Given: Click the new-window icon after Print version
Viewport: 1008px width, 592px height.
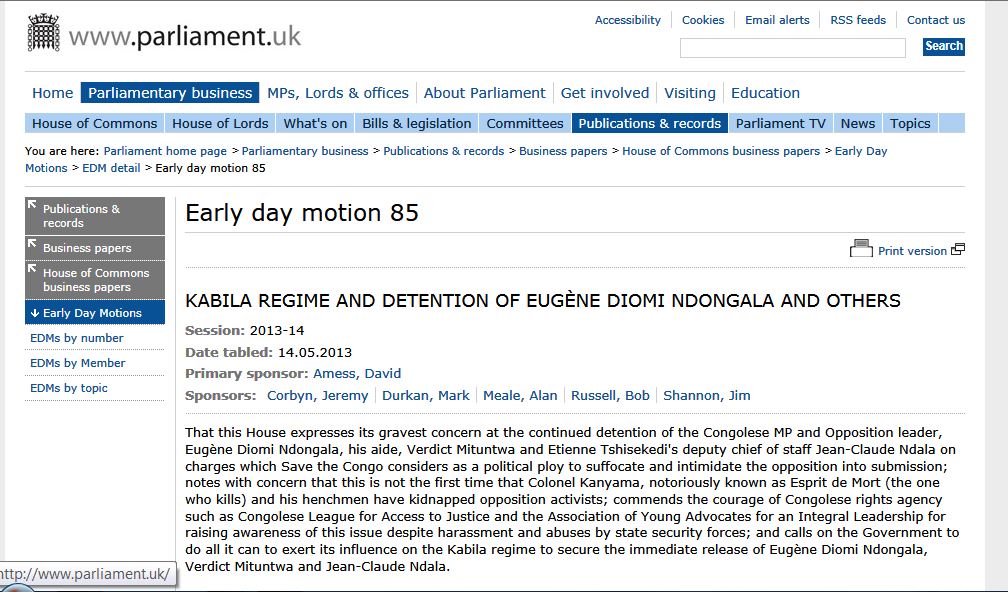Looking at the screenshot, I should point(958,248).
